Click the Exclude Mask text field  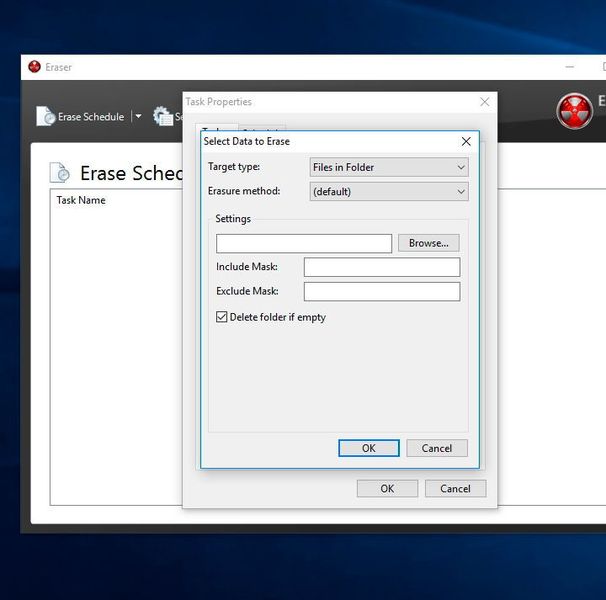click(x=382, y=291)
